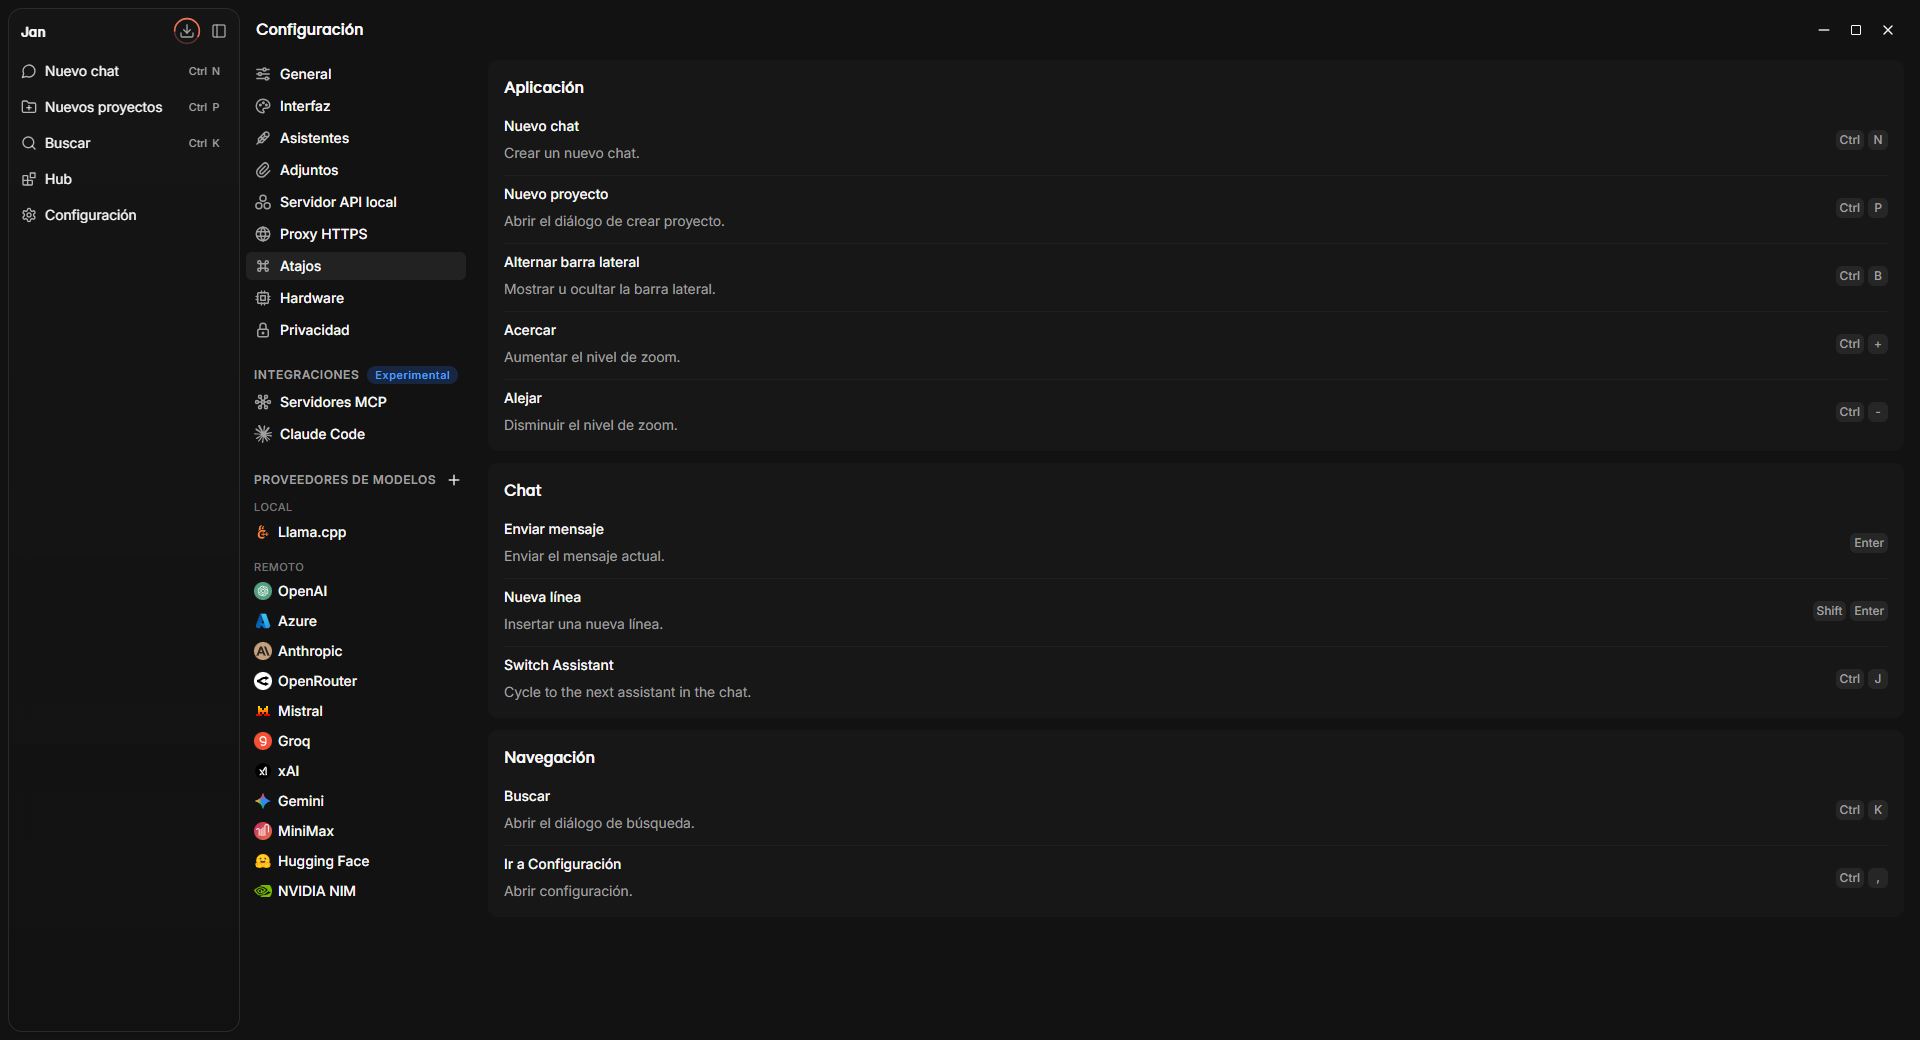Click the Anthropic logo icon
The width and height of the screenshot is (1920, 1040).
[x=263, y=651]
